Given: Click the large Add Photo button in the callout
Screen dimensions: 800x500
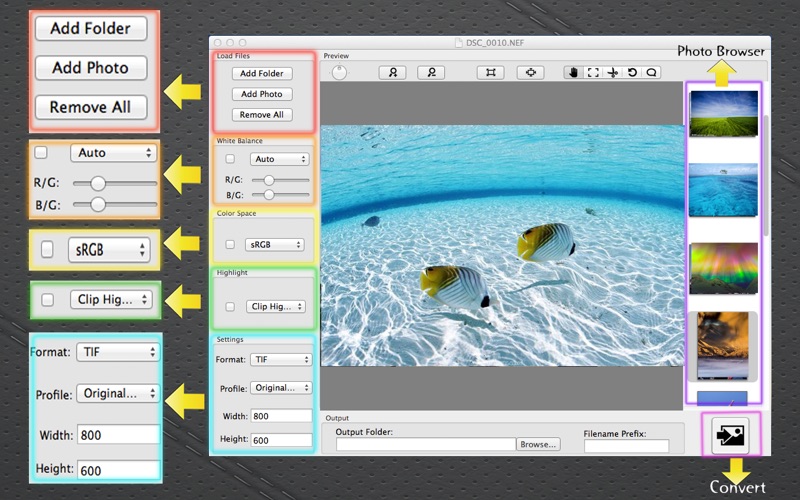Looking at the screenshot, I should [x=91, y=68].
